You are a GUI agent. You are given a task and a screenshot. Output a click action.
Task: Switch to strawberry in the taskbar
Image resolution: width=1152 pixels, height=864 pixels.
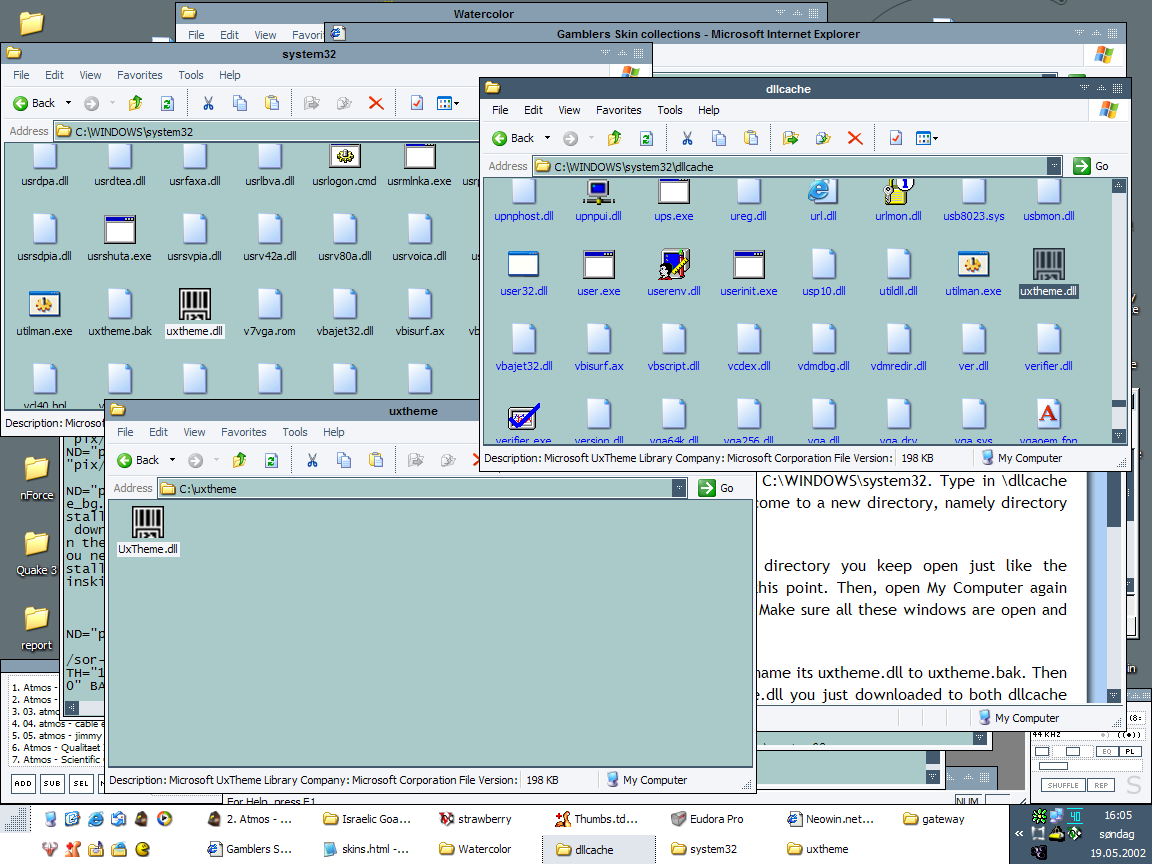pyautogui.click(x=475, y=819)
